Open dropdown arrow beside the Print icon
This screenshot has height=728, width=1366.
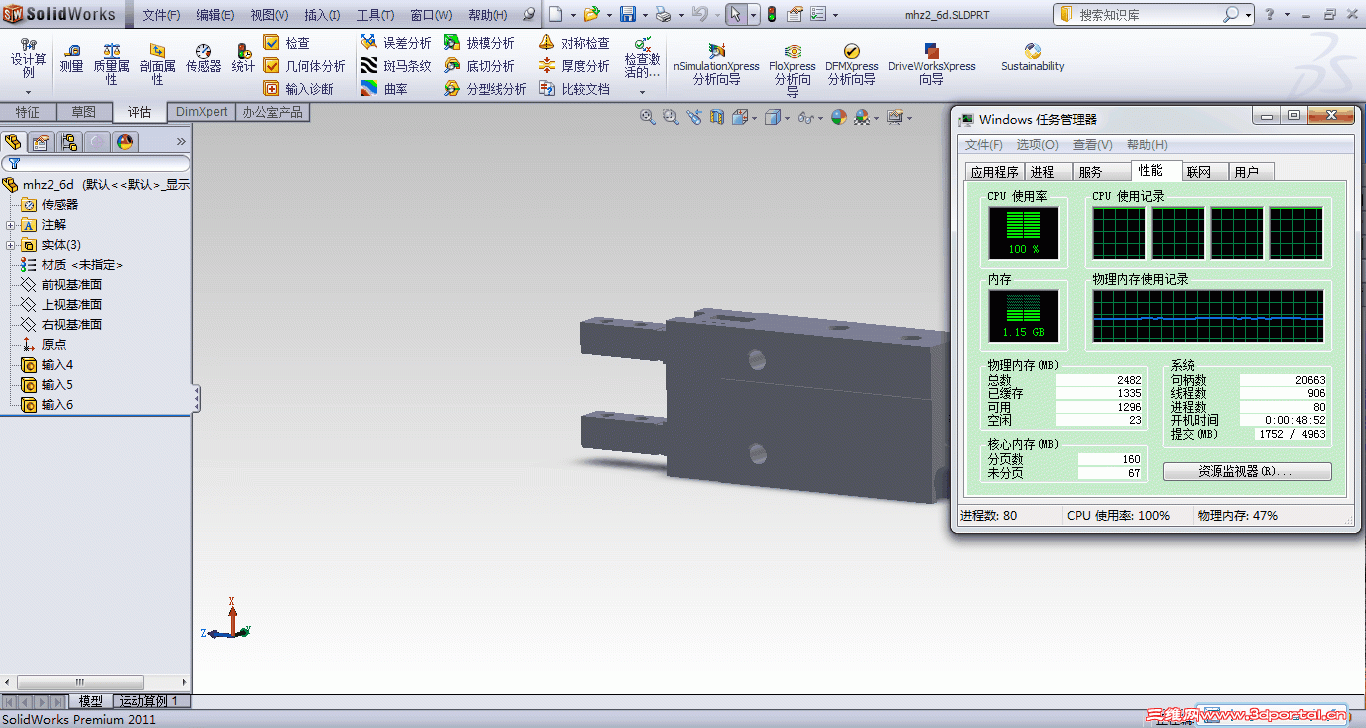coord(680,14)
